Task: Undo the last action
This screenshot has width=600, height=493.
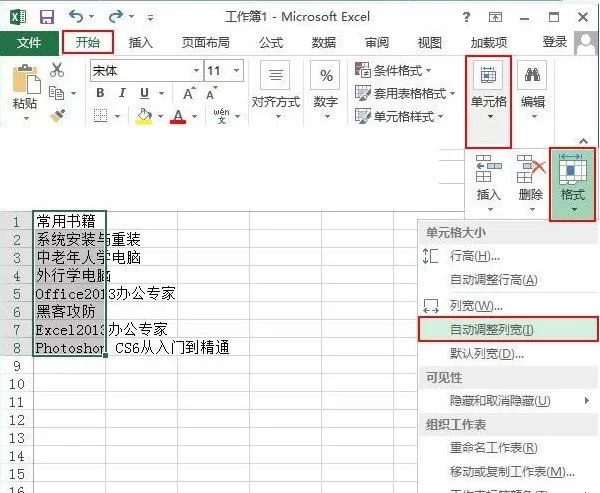Action: tap(76, 16)
